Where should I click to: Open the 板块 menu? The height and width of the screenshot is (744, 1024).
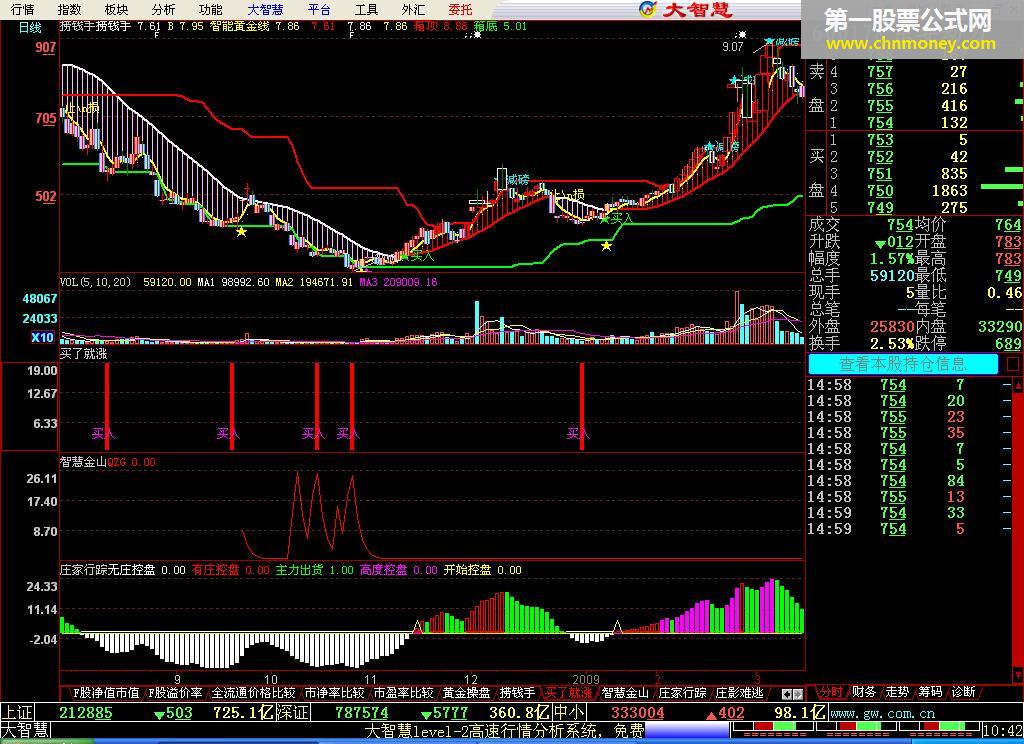tap(116, 9)
